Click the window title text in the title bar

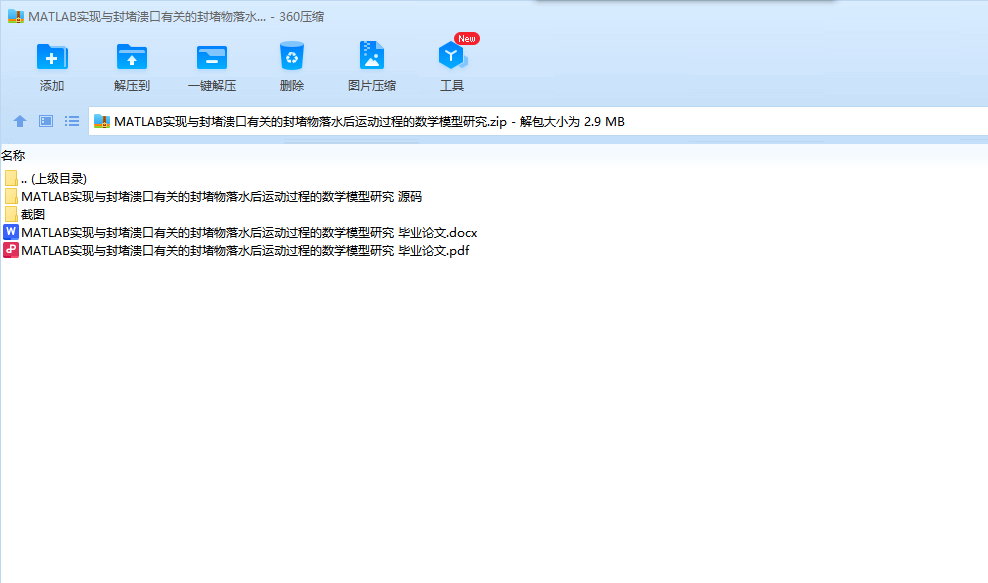click(x=176, y=16)
